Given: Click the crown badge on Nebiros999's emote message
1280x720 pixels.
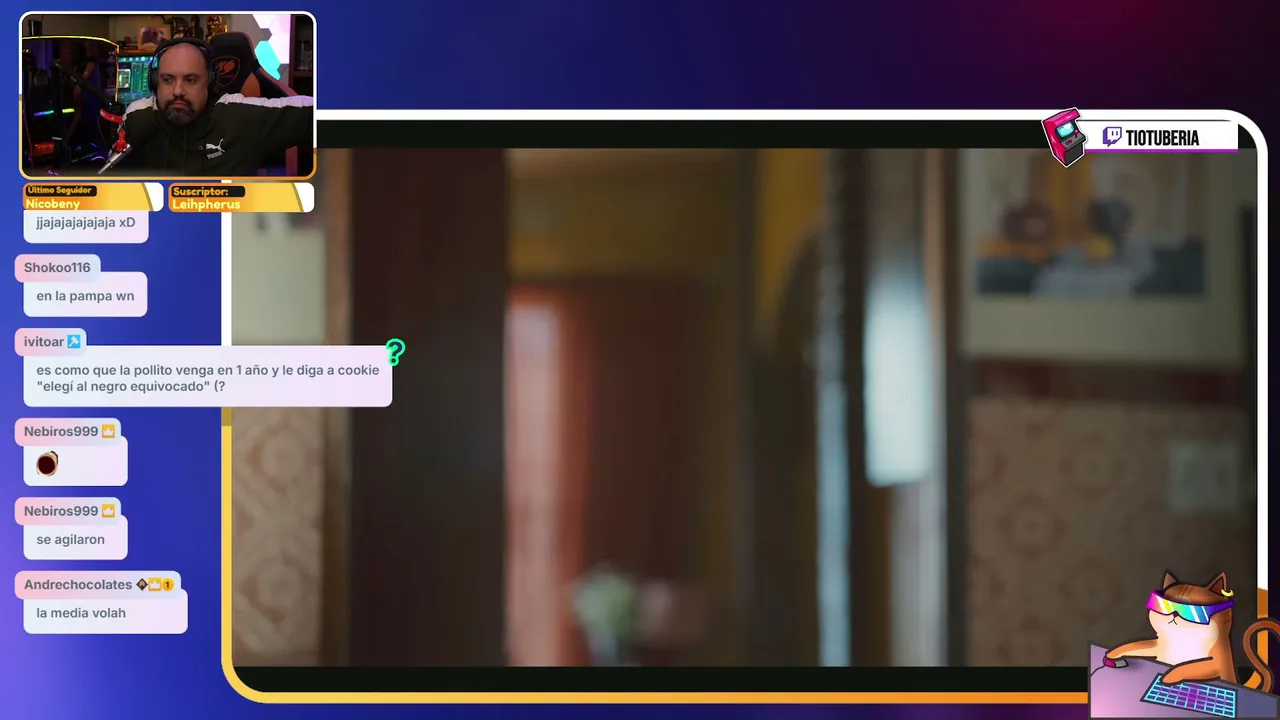Looking at the screenshot, I should pyautogui.click(x=108, y=431).
